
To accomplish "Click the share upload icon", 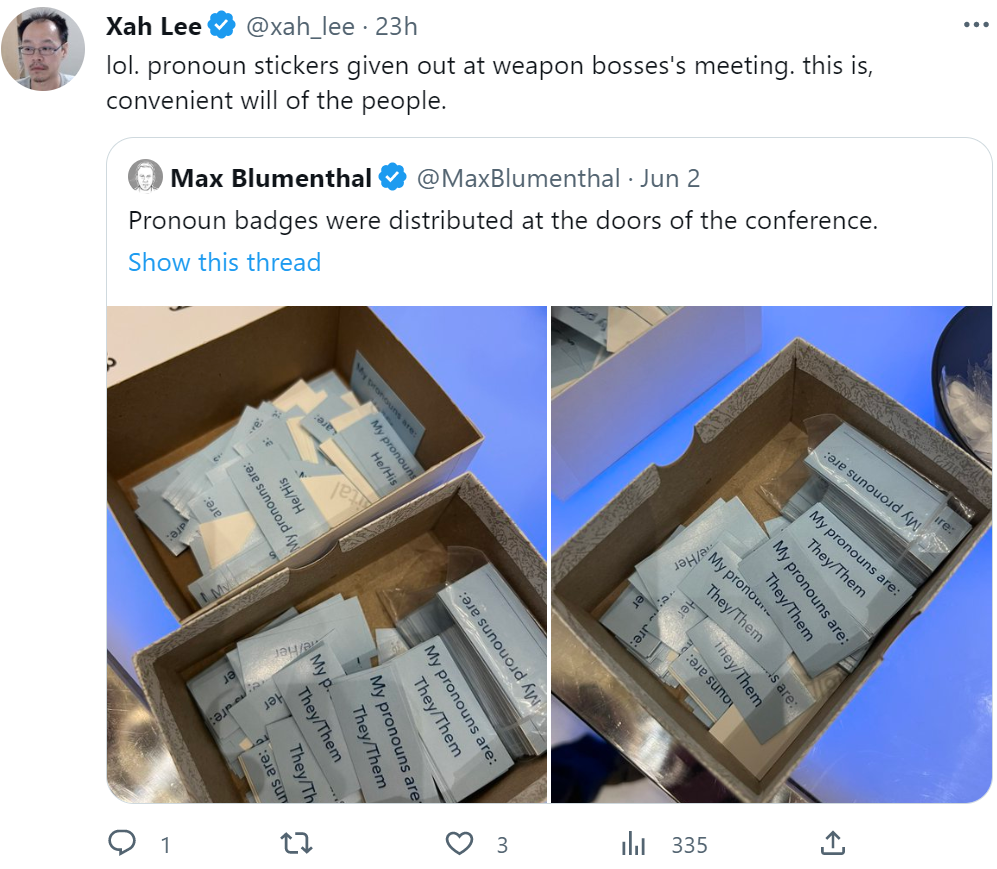I will pyautogui.click(x=832, y=843).
